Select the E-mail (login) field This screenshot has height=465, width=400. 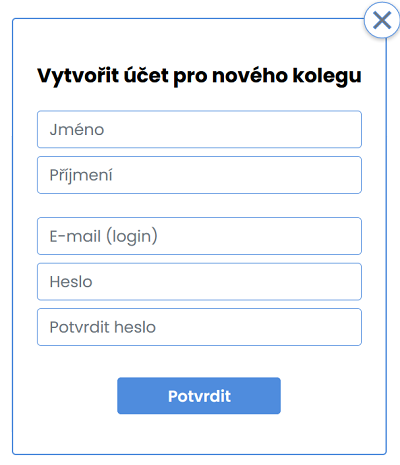[199, 236]
